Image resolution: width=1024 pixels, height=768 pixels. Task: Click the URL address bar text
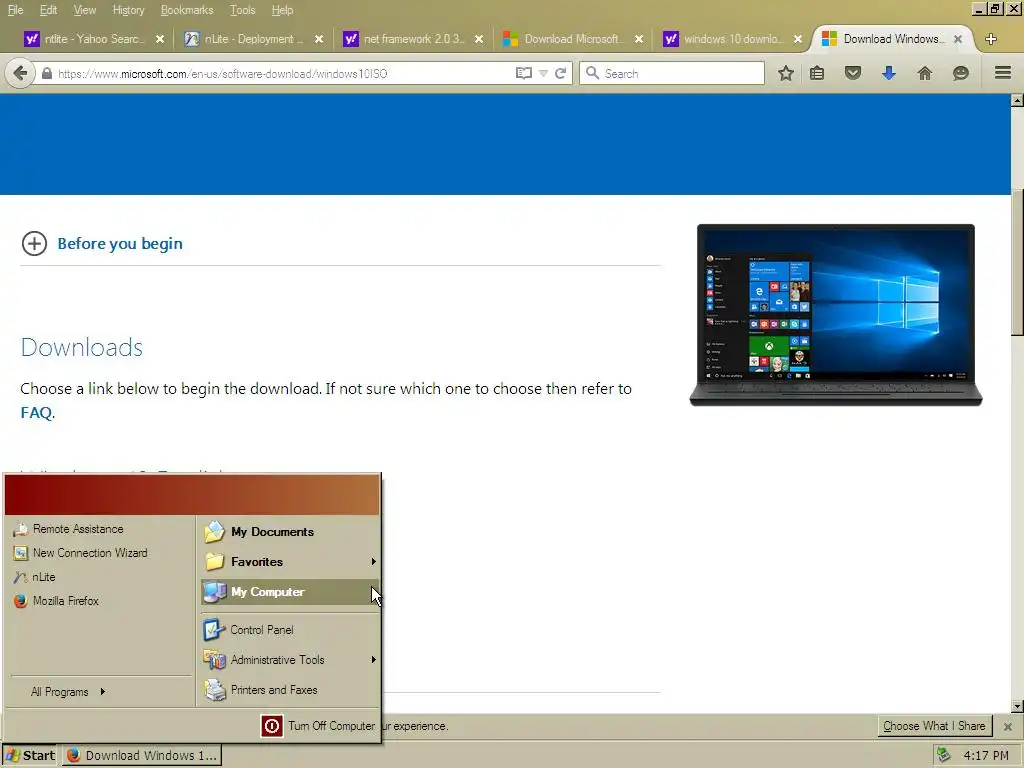click(x=222, y=74)
